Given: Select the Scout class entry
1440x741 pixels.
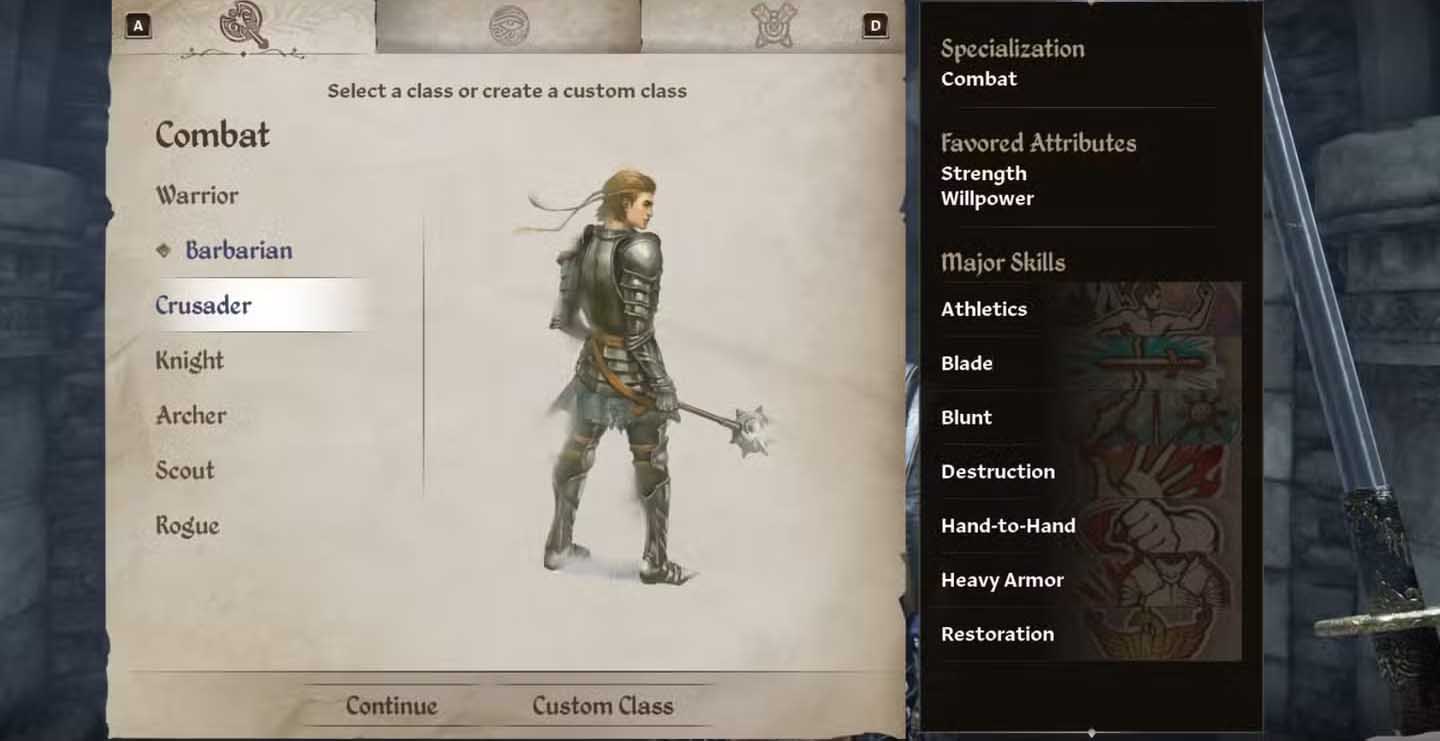Looking at the screenshot, I should click(x=185, y=470).
